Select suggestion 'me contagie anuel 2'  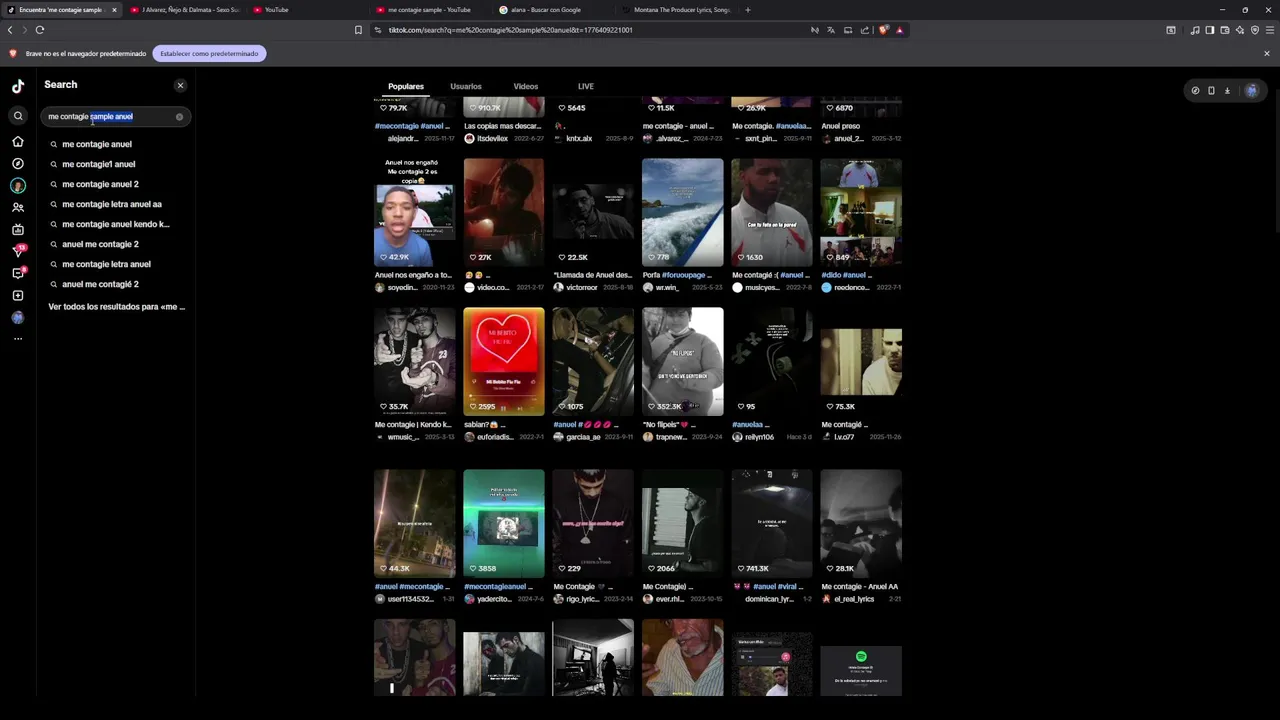(101, 184)
